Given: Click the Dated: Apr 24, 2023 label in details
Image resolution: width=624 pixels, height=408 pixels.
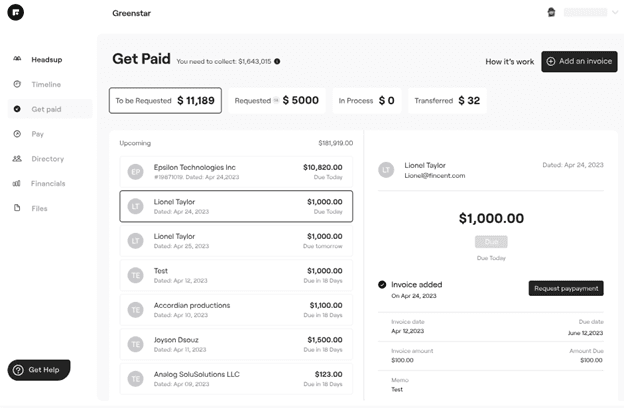Looking at the screenshot, I should click(573, 165).
